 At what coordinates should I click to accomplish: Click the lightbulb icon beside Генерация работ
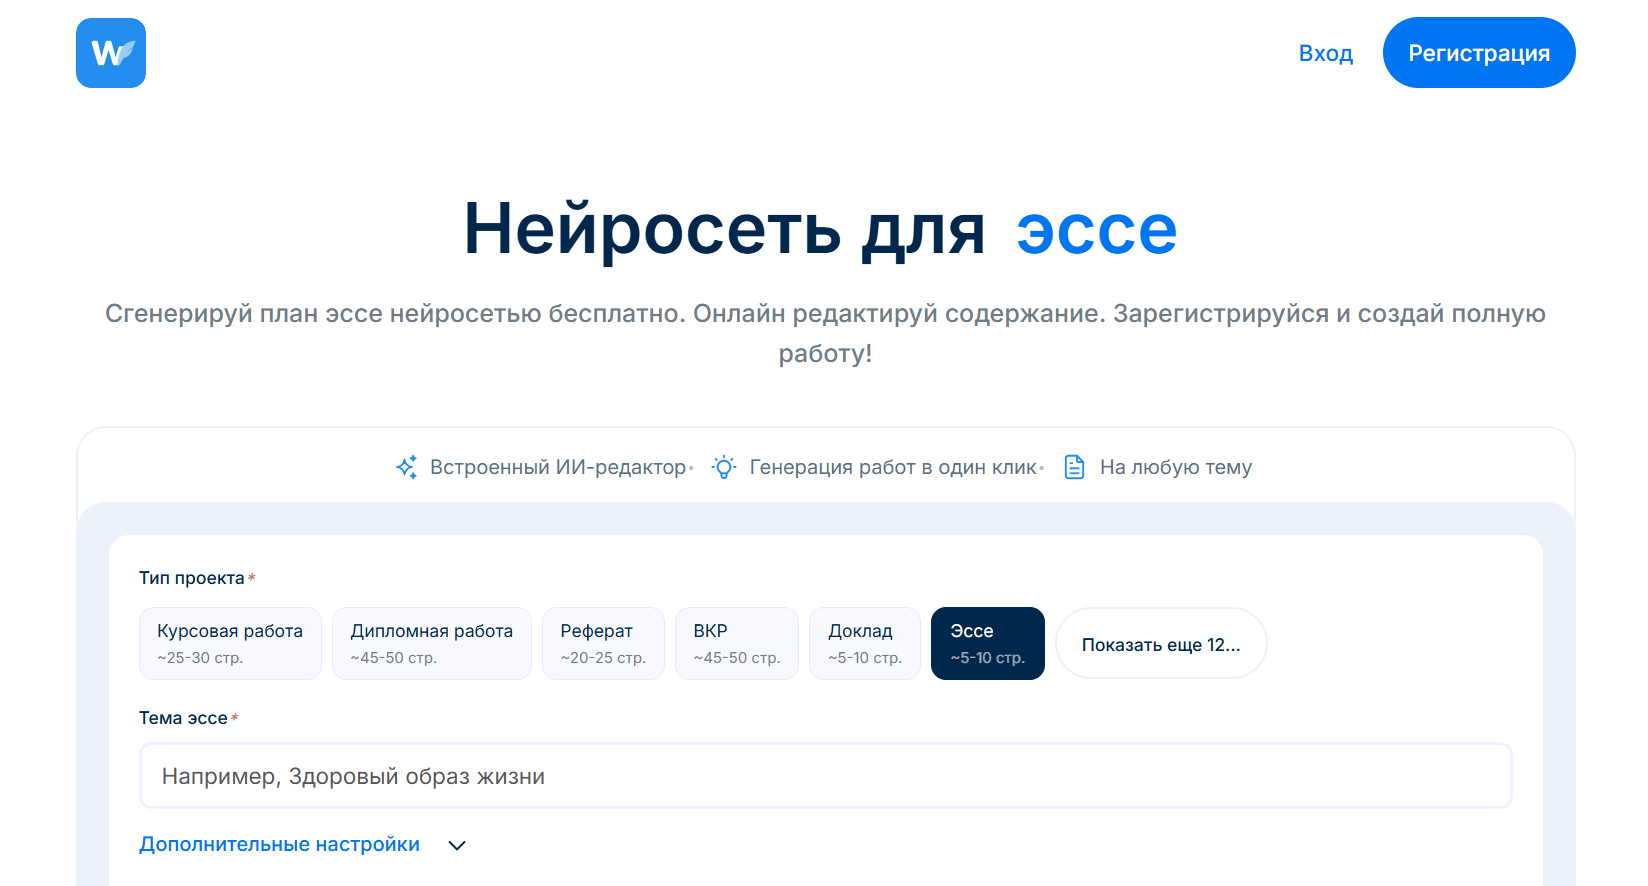point(724,467)
